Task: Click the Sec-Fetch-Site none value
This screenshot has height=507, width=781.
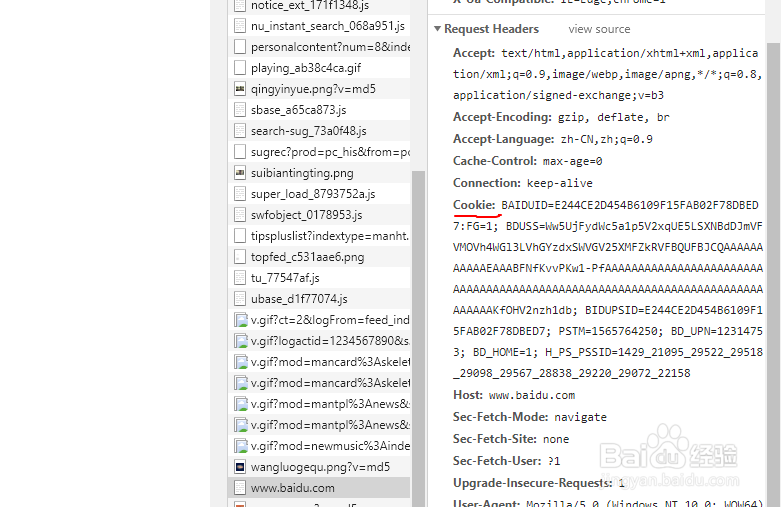Action: (x=556, y=439)
